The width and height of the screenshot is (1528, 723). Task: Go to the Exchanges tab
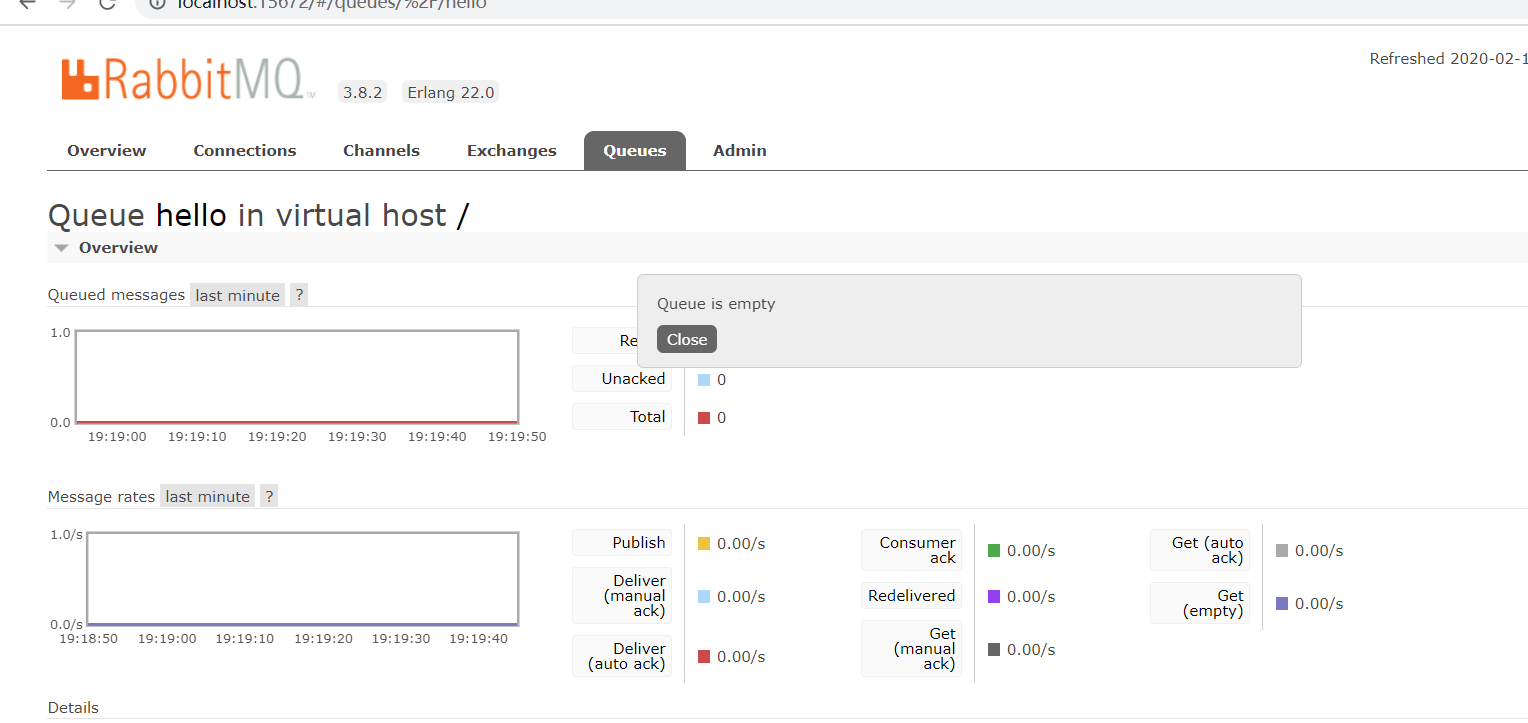click(x=512, y=151)
